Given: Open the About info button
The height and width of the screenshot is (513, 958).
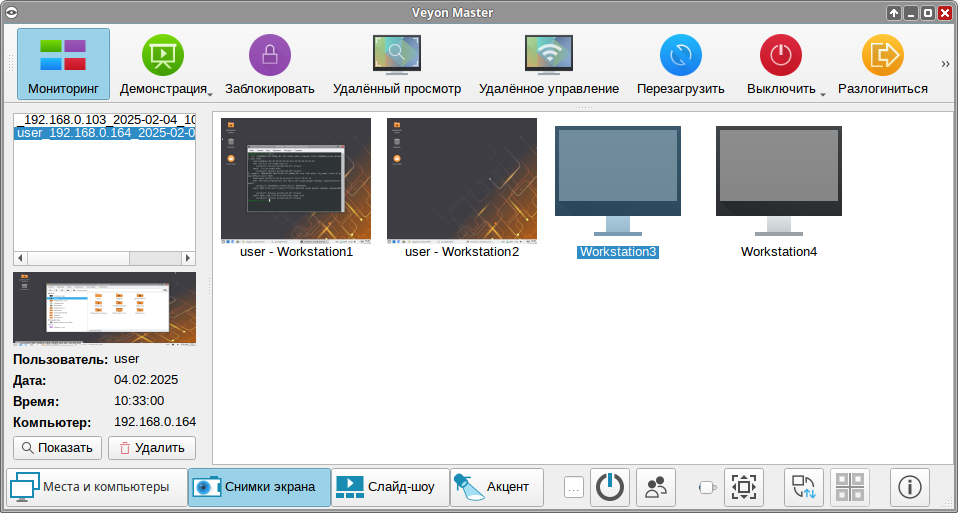Looking at the screenshot, I should [910, 487].
